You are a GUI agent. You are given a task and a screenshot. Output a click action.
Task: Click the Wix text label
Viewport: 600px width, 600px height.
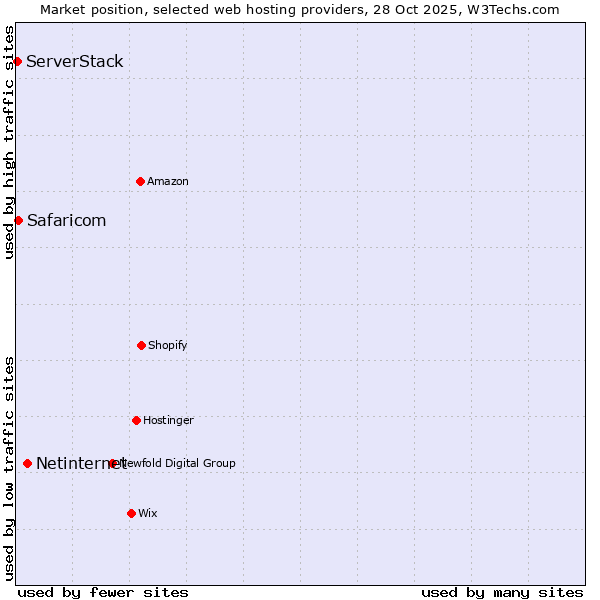click(x=148, y=513)
